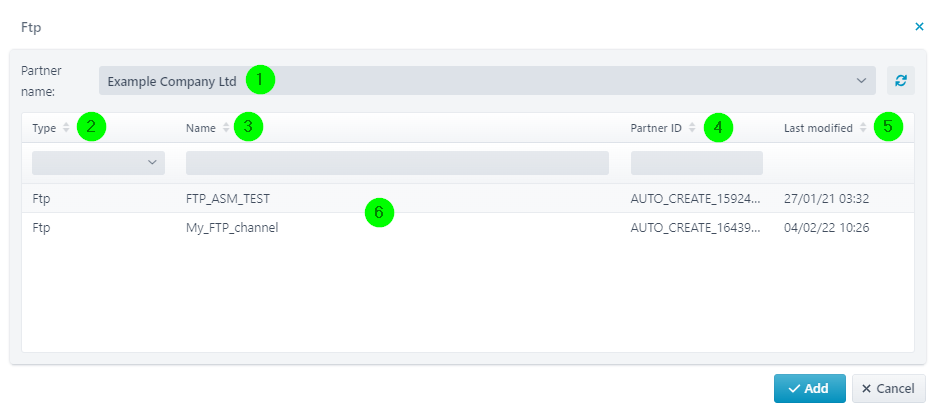Click the refresh icon beside Partner name

click(x=901, y=81)
